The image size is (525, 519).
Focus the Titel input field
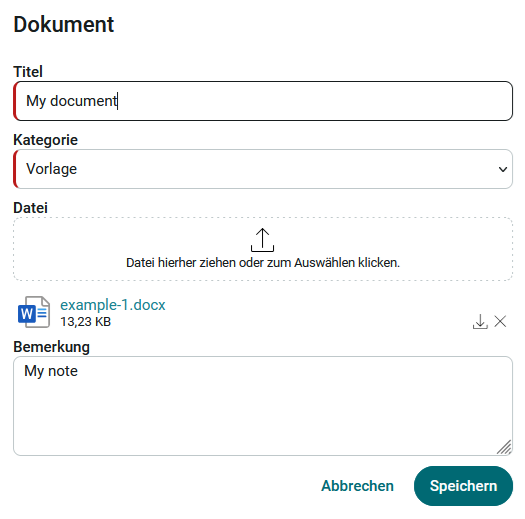263,101
